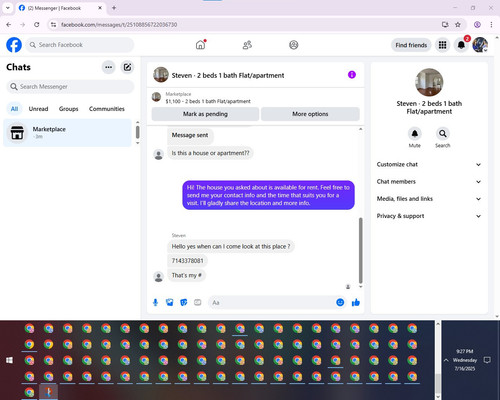Click the Search Facebook field

80,45
